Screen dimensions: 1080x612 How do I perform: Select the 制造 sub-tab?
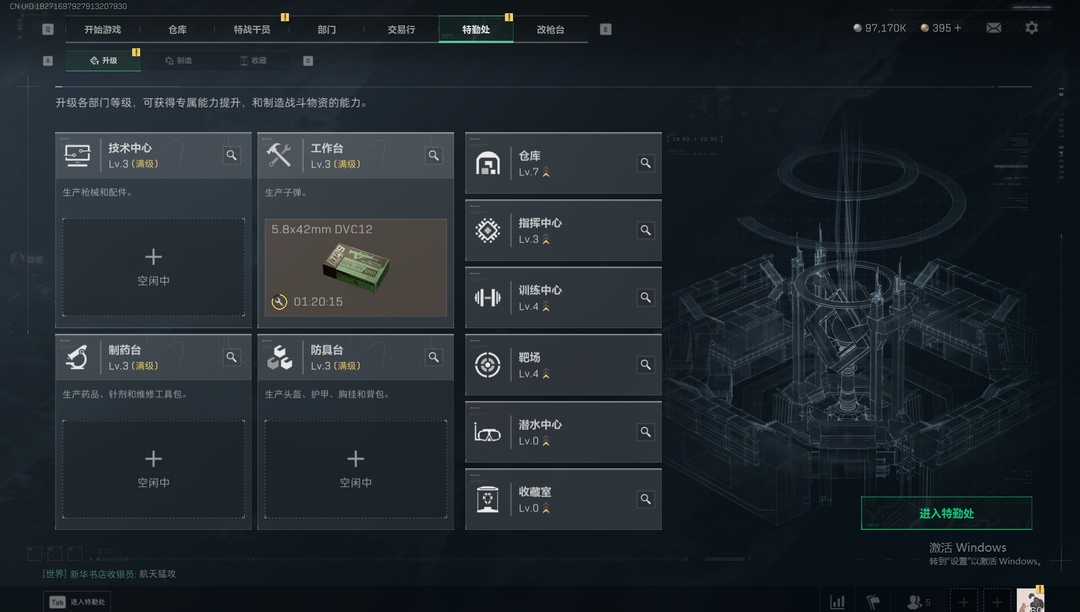[178, 61]
